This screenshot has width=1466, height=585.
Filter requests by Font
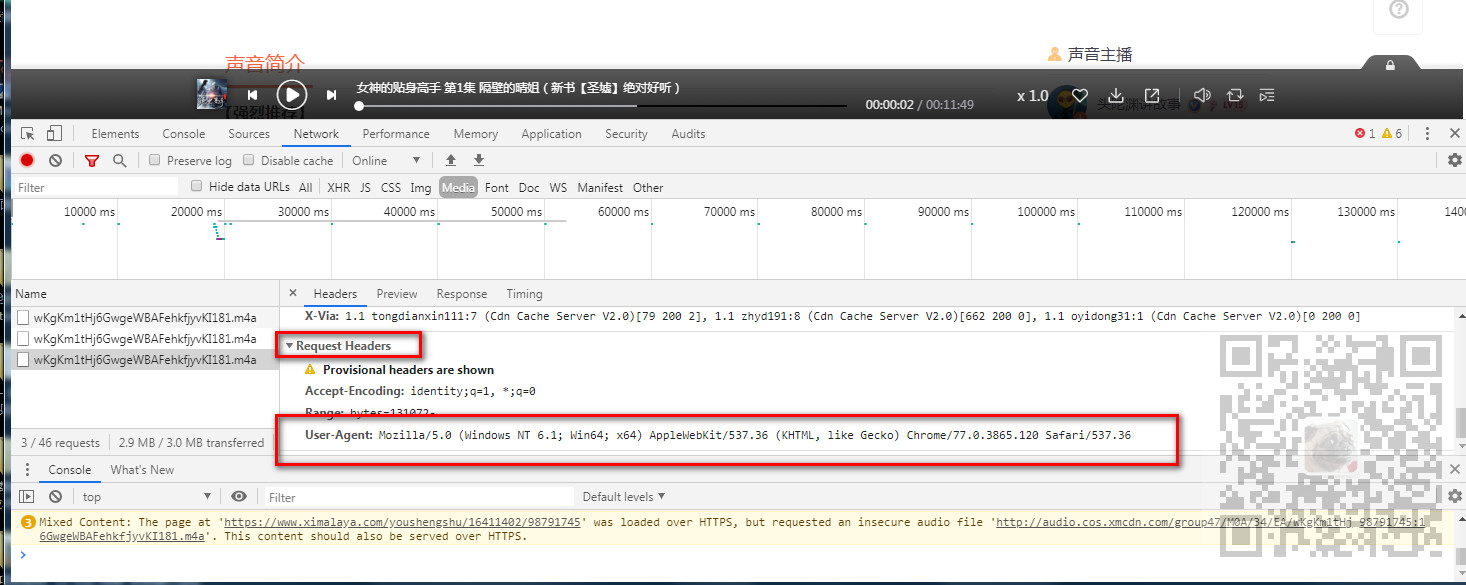497,187
